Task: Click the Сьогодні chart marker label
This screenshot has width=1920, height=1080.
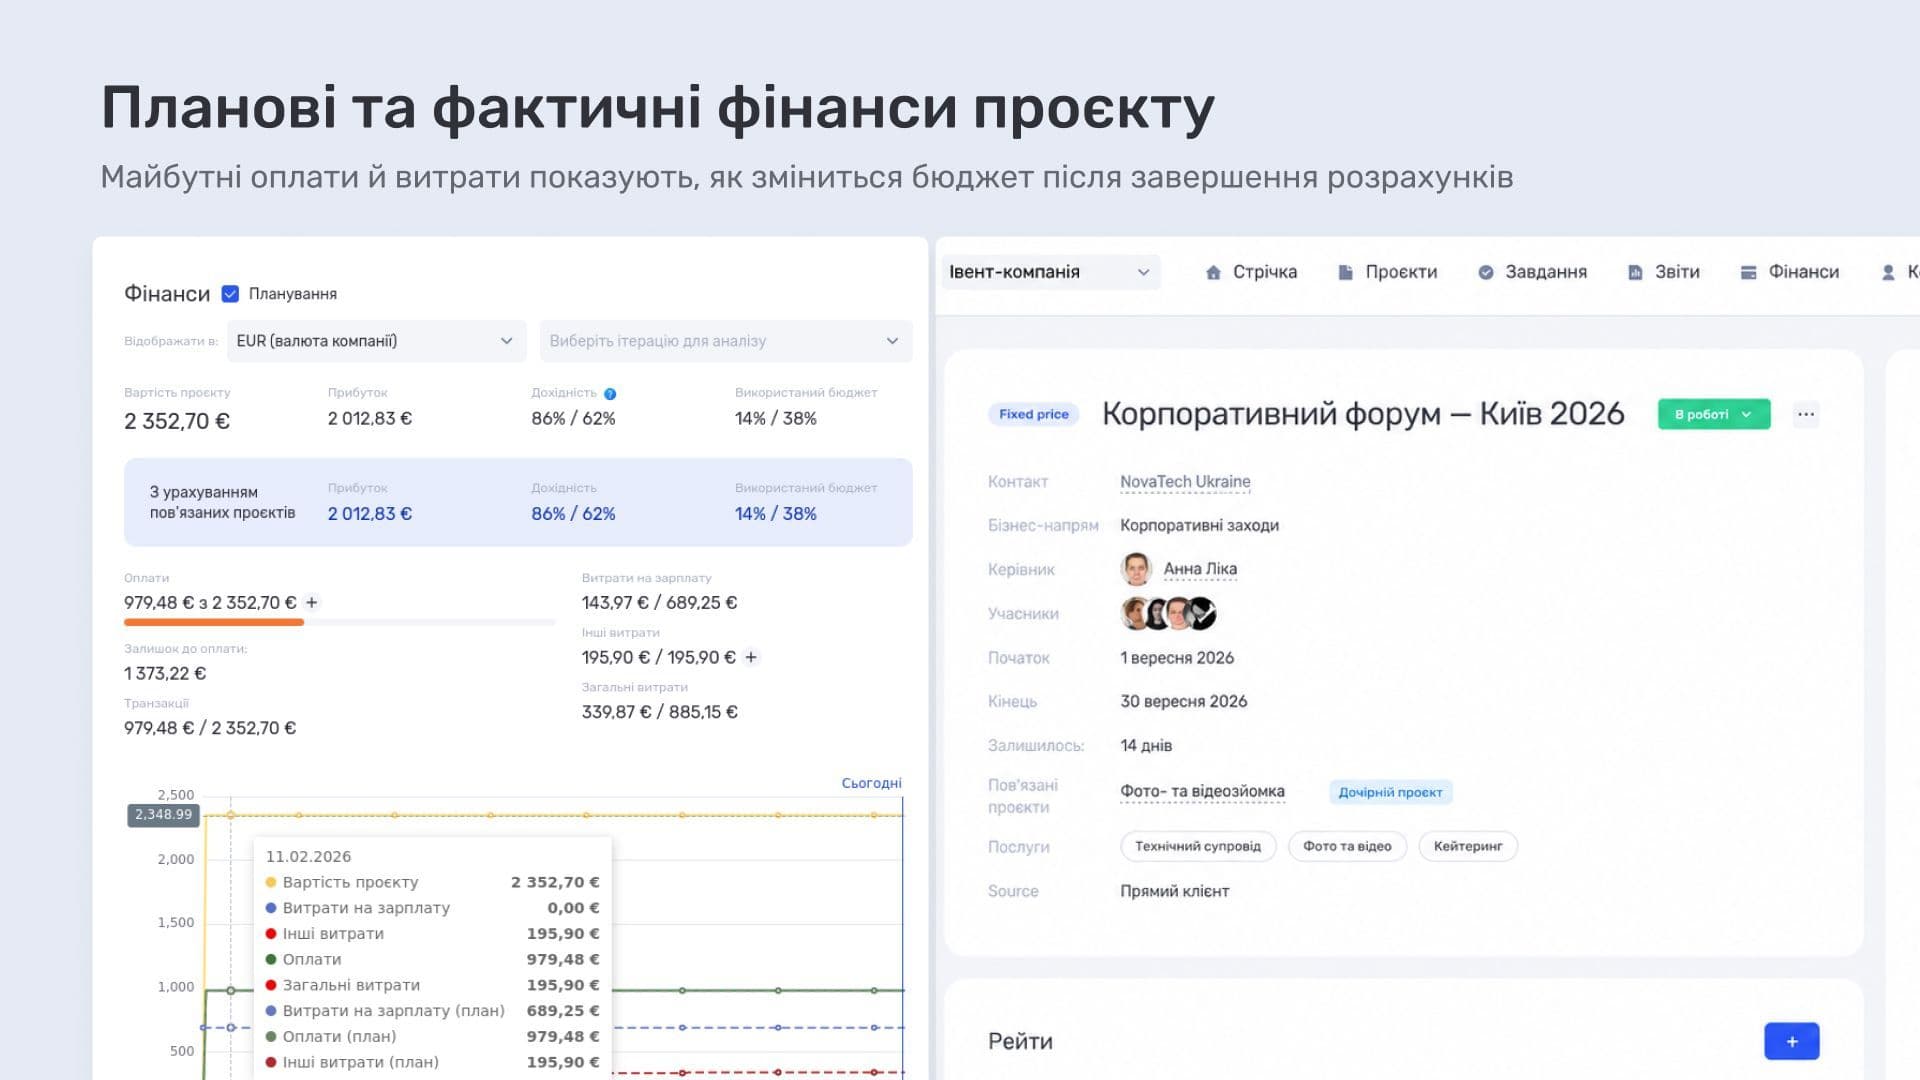Action: tap(871, 783)
